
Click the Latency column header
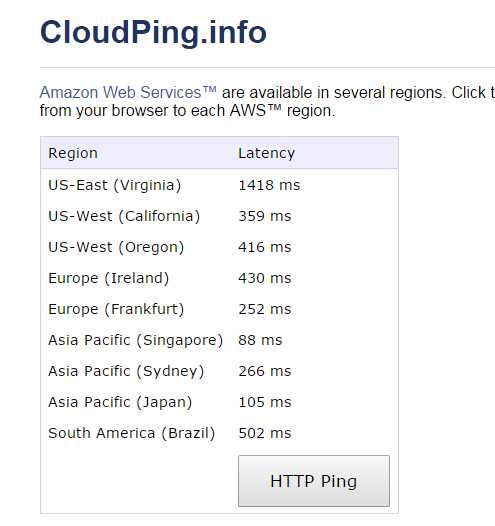267,153
